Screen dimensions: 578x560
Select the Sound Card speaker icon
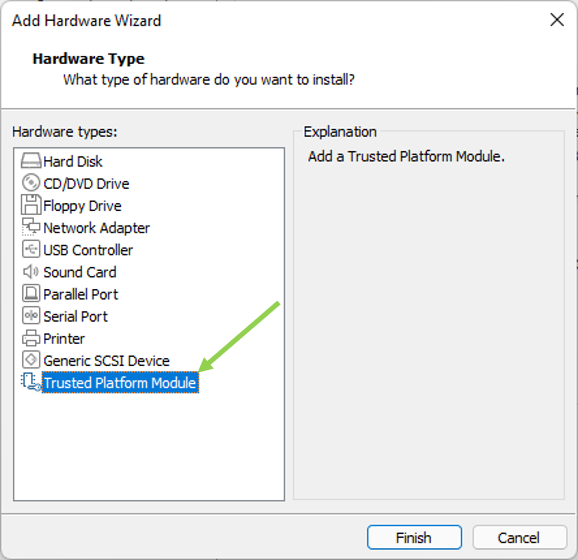point(31,272)
